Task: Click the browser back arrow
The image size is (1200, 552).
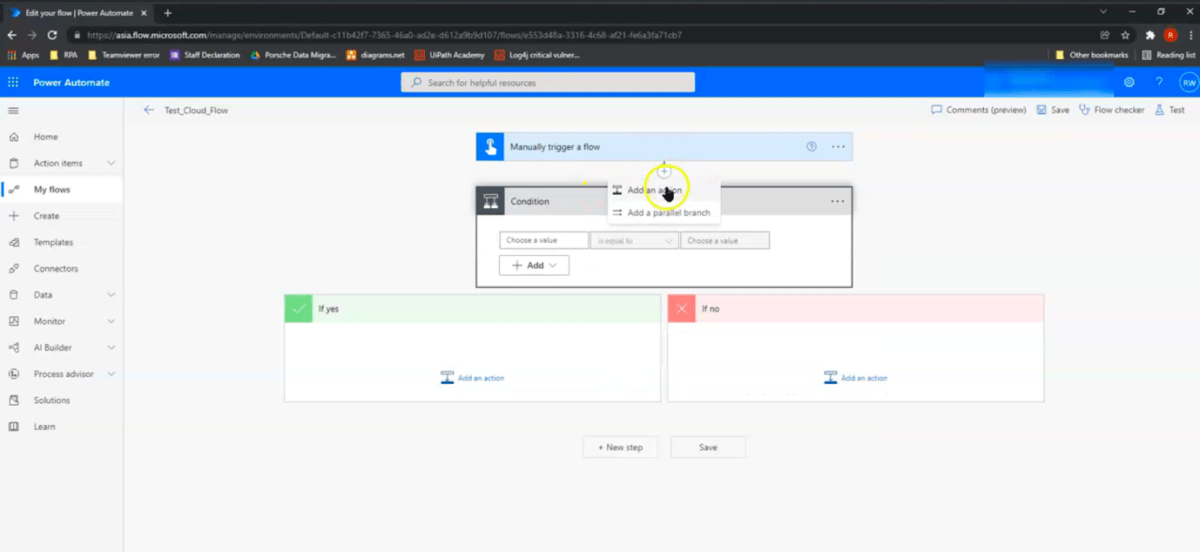Action: (12, 34)
